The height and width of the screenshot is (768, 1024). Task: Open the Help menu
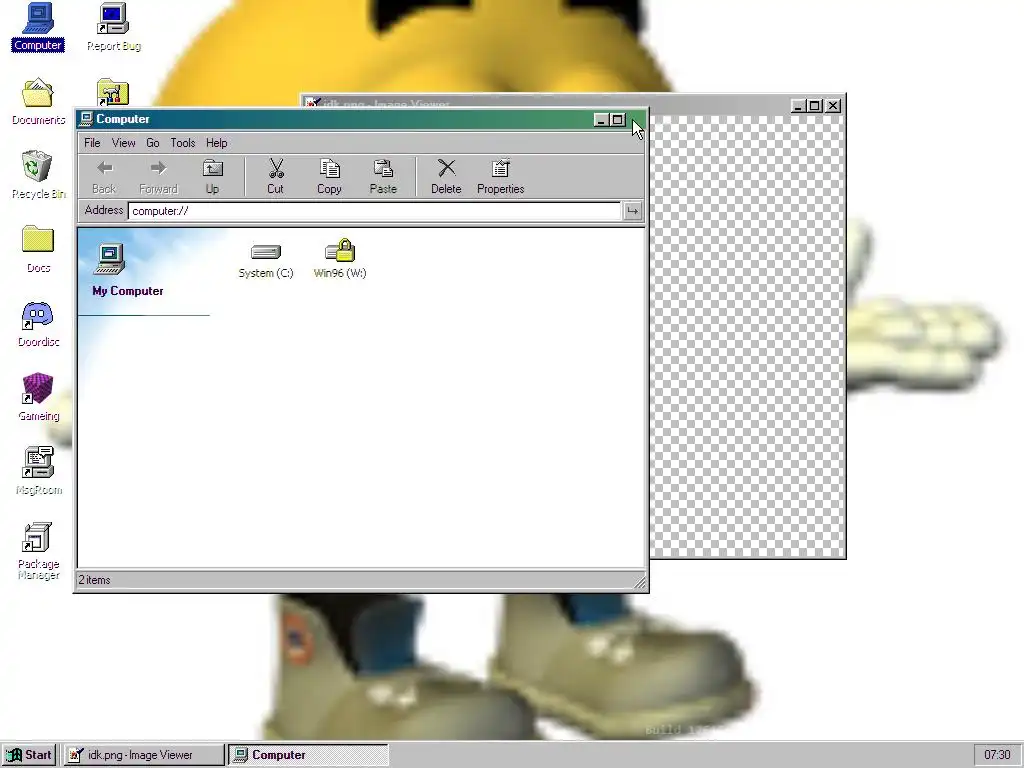pyautogui.click(x=217, y=143)
